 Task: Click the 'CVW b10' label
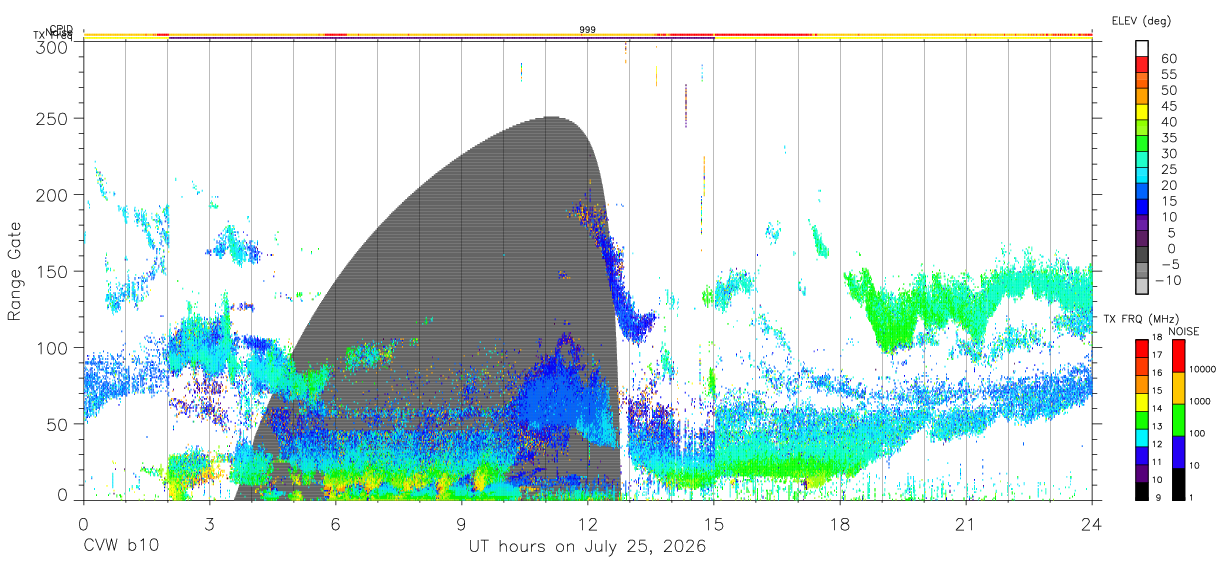120,547
